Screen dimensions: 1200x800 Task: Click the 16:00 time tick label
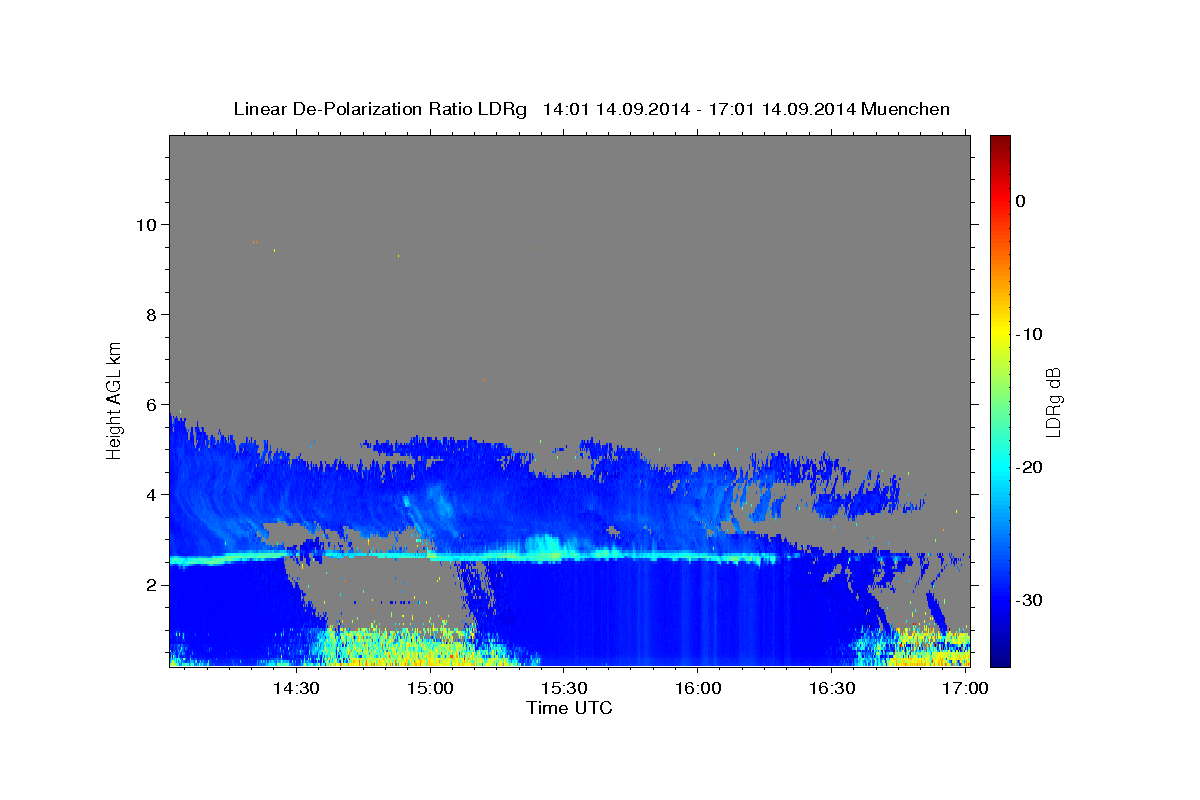click(x=698, y=689)
